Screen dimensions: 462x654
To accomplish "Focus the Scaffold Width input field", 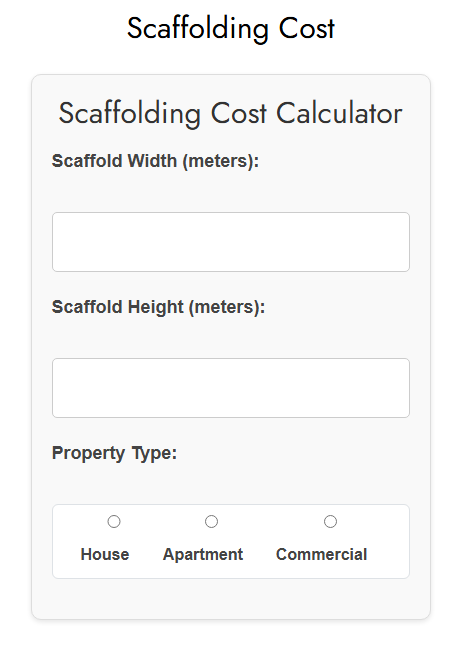I will [231, 242].
